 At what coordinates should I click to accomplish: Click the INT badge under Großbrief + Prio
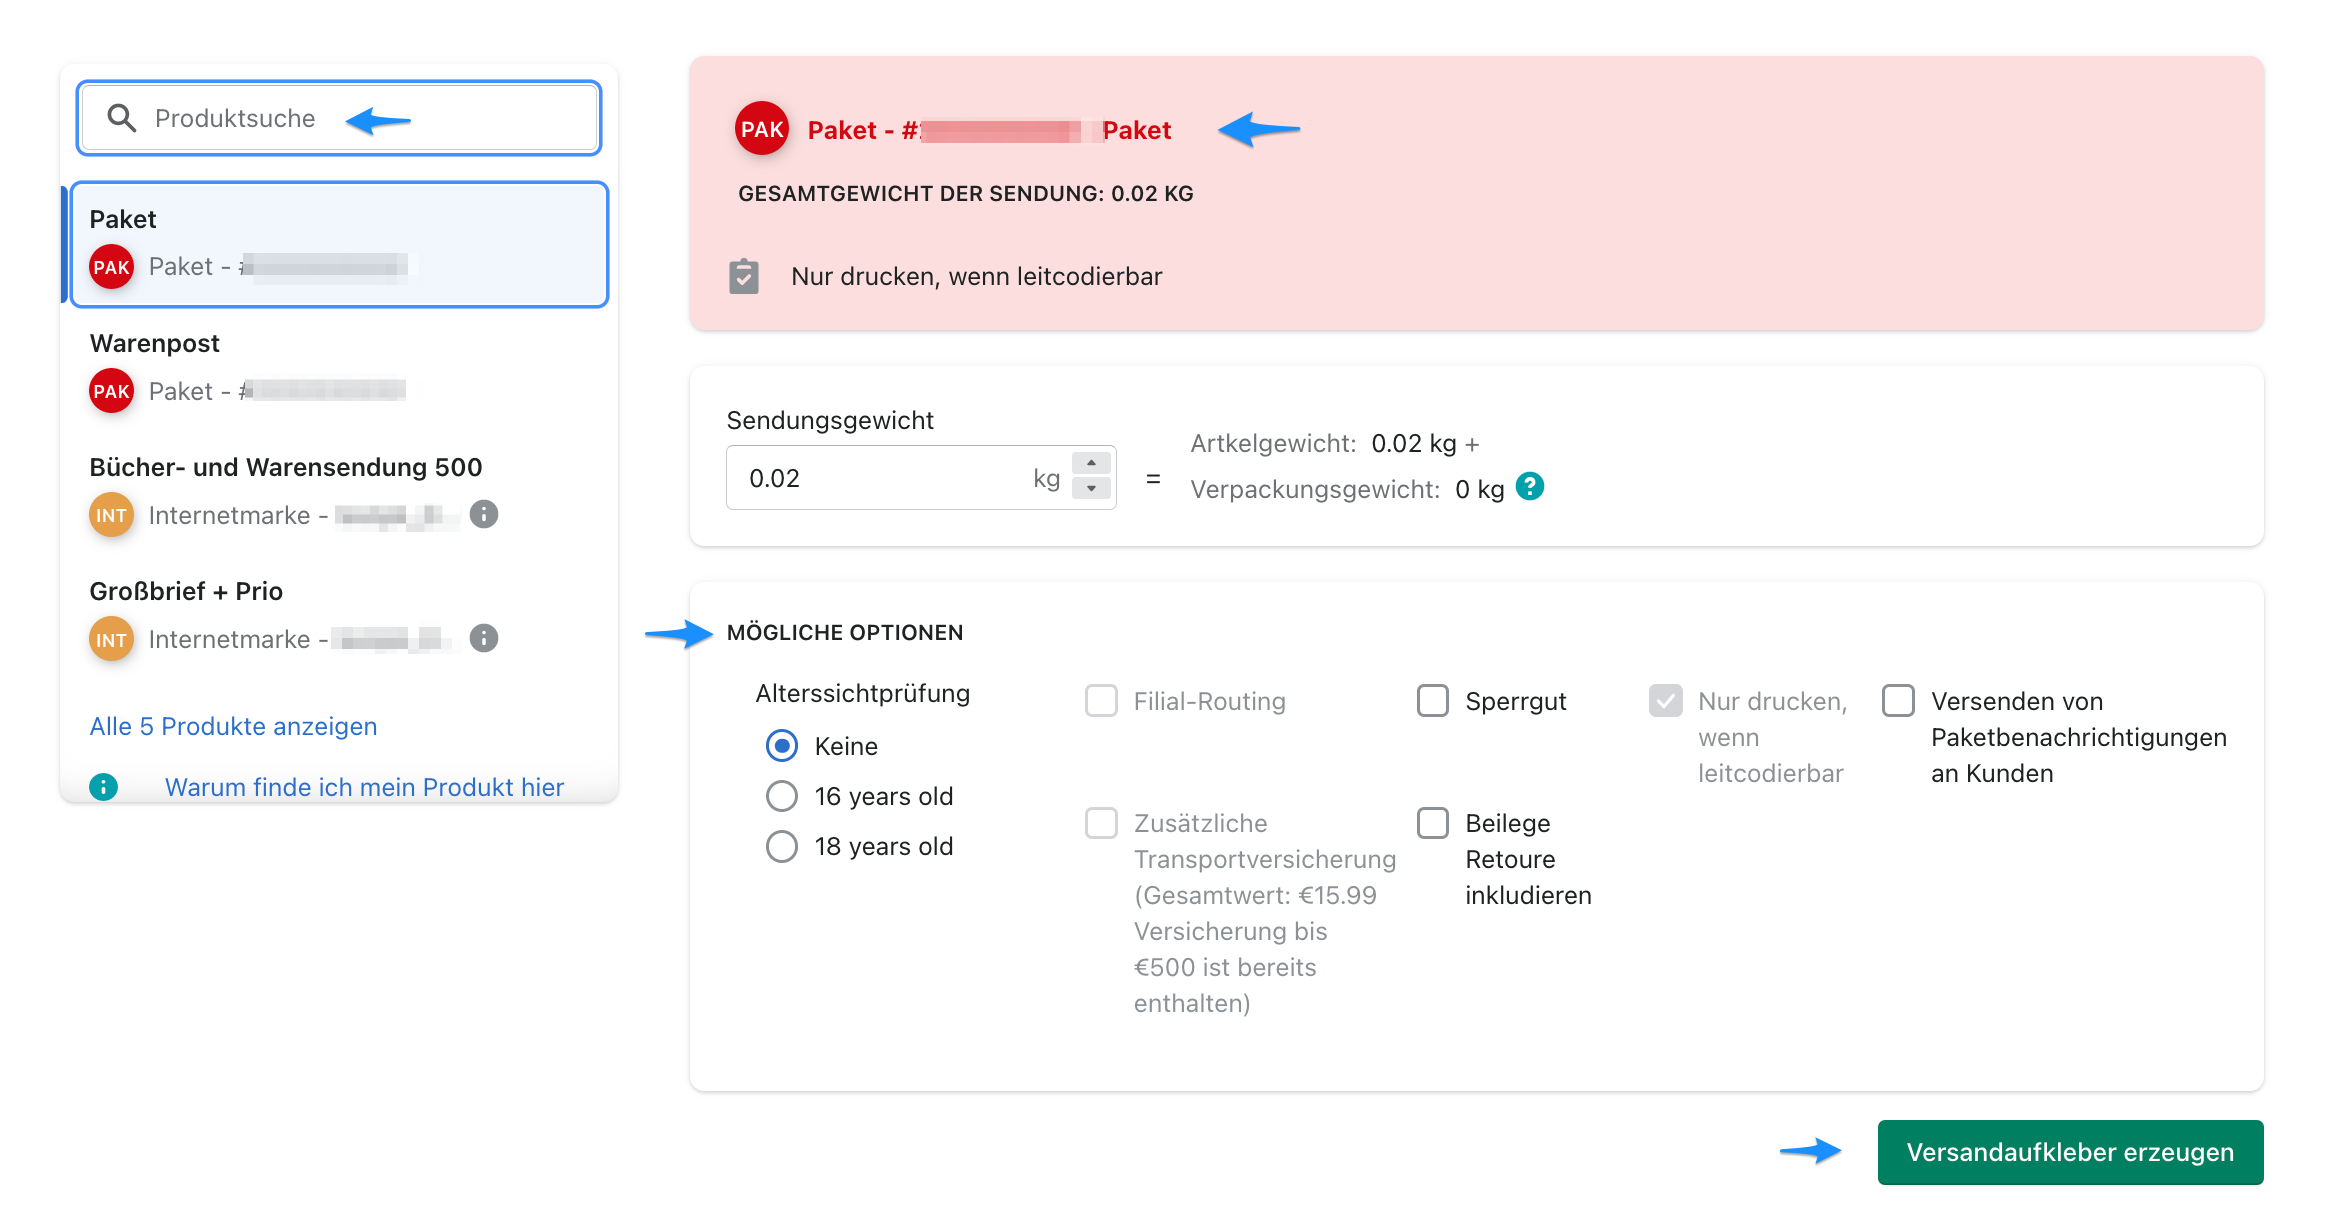(111, 639)
